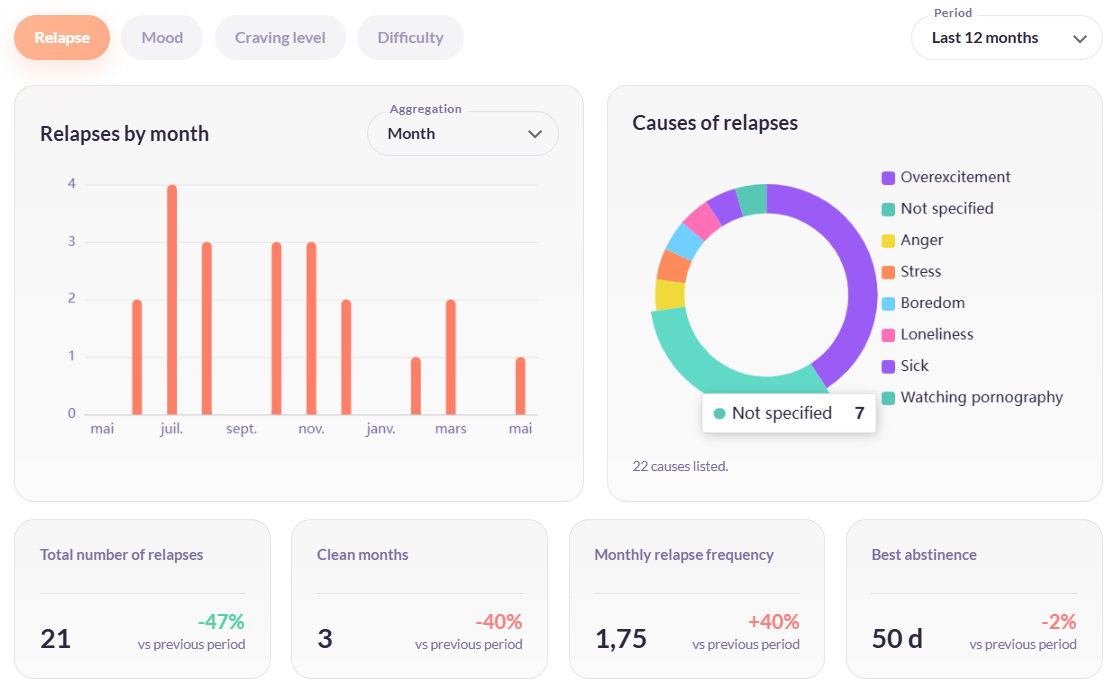This screenshot has height=687, width=1112.
Task: Toggle the Anger legend entry
Action: tap(913, 240)
